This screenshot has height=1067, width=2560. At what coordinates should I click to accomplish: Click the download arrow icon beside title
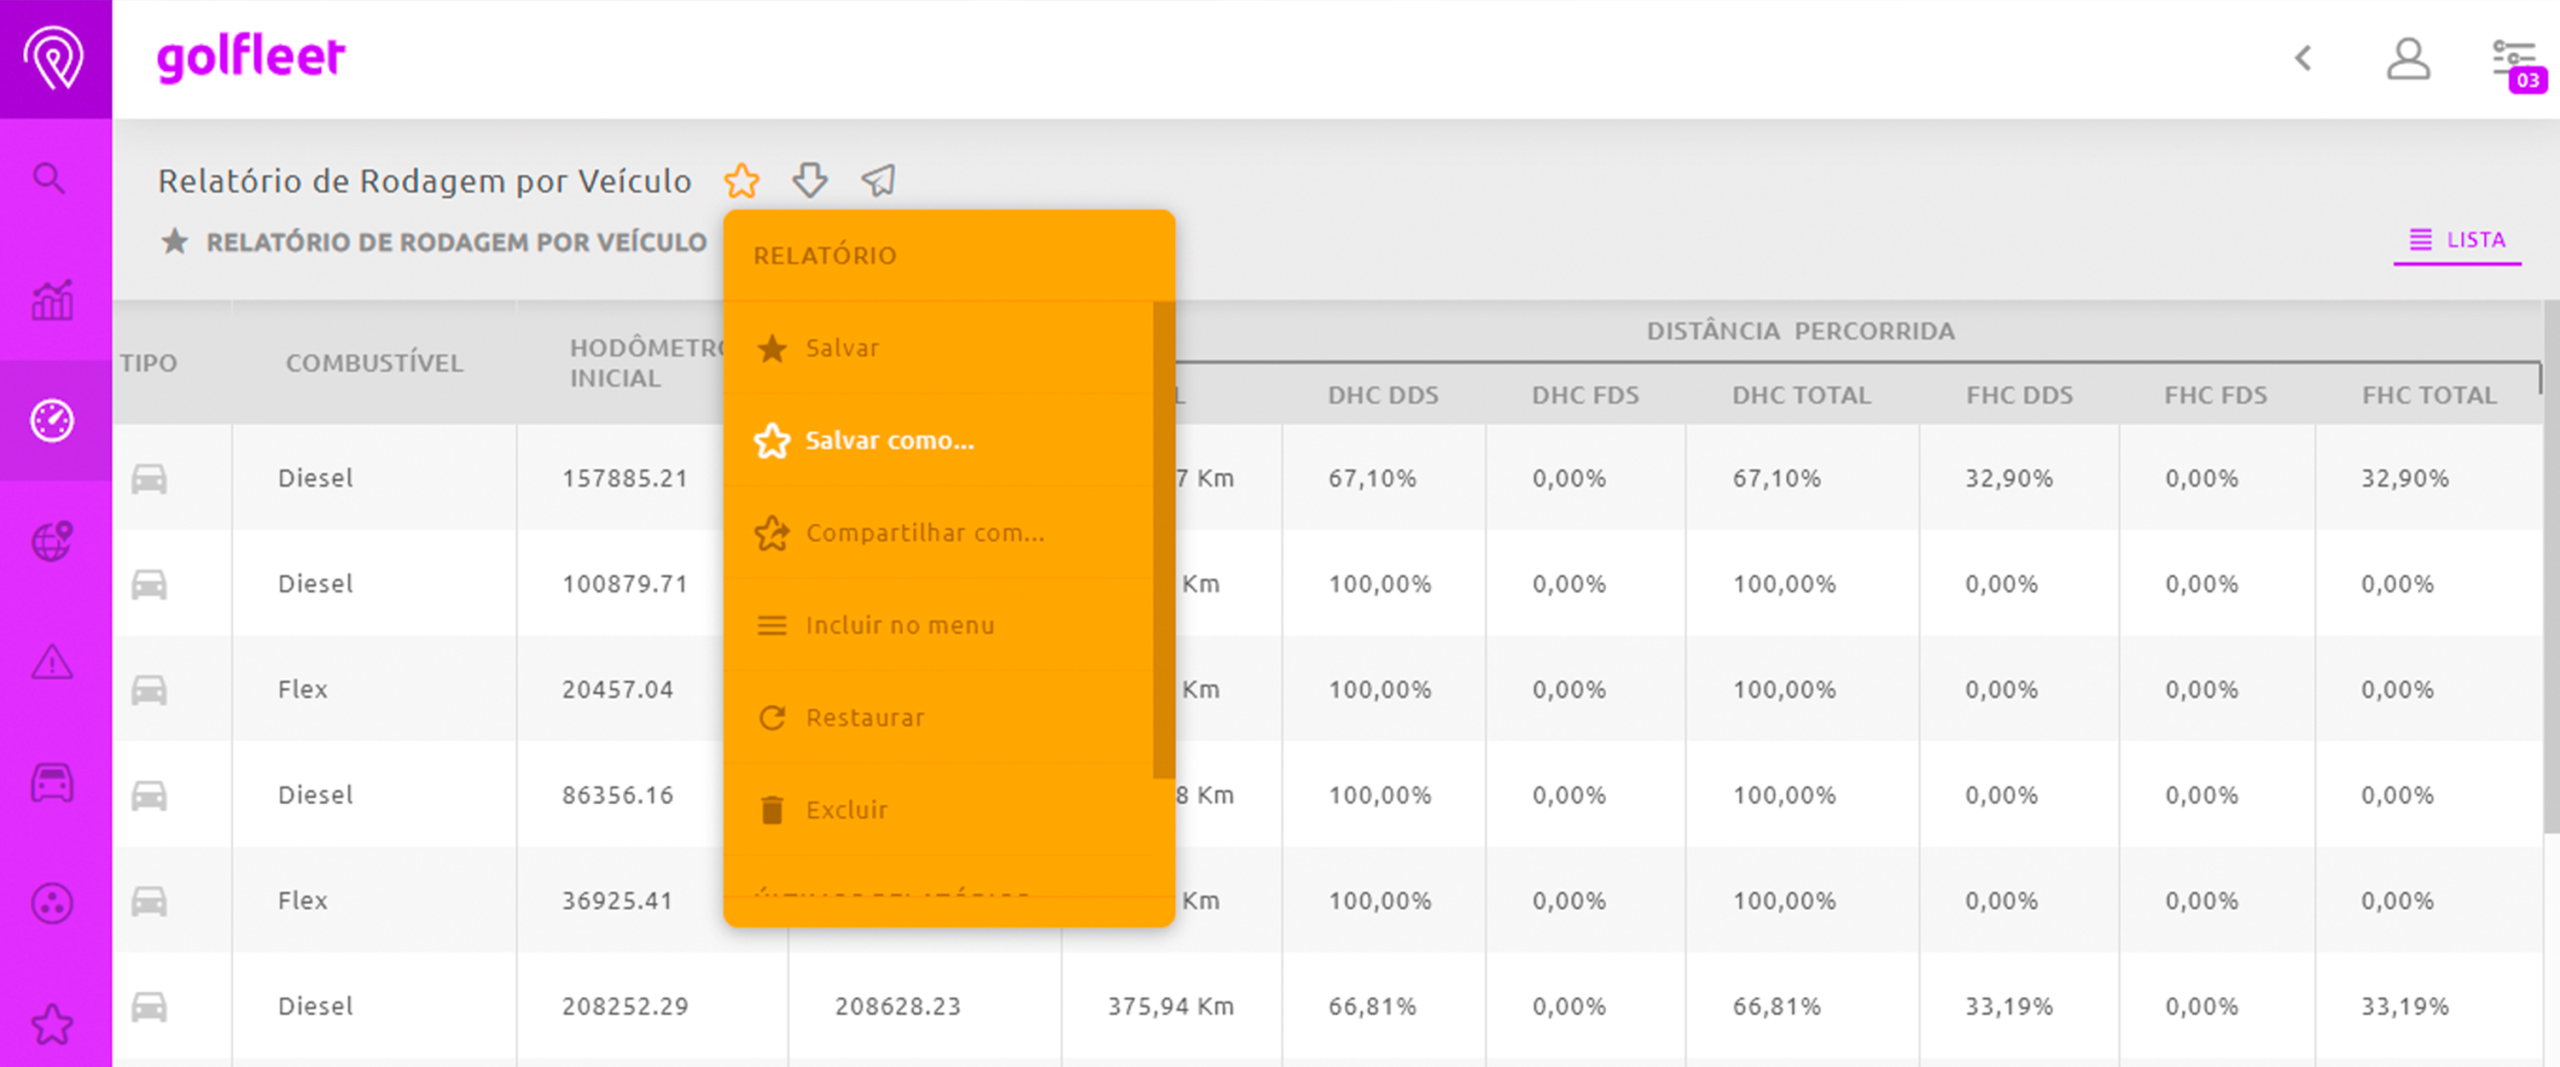point(810,180)
